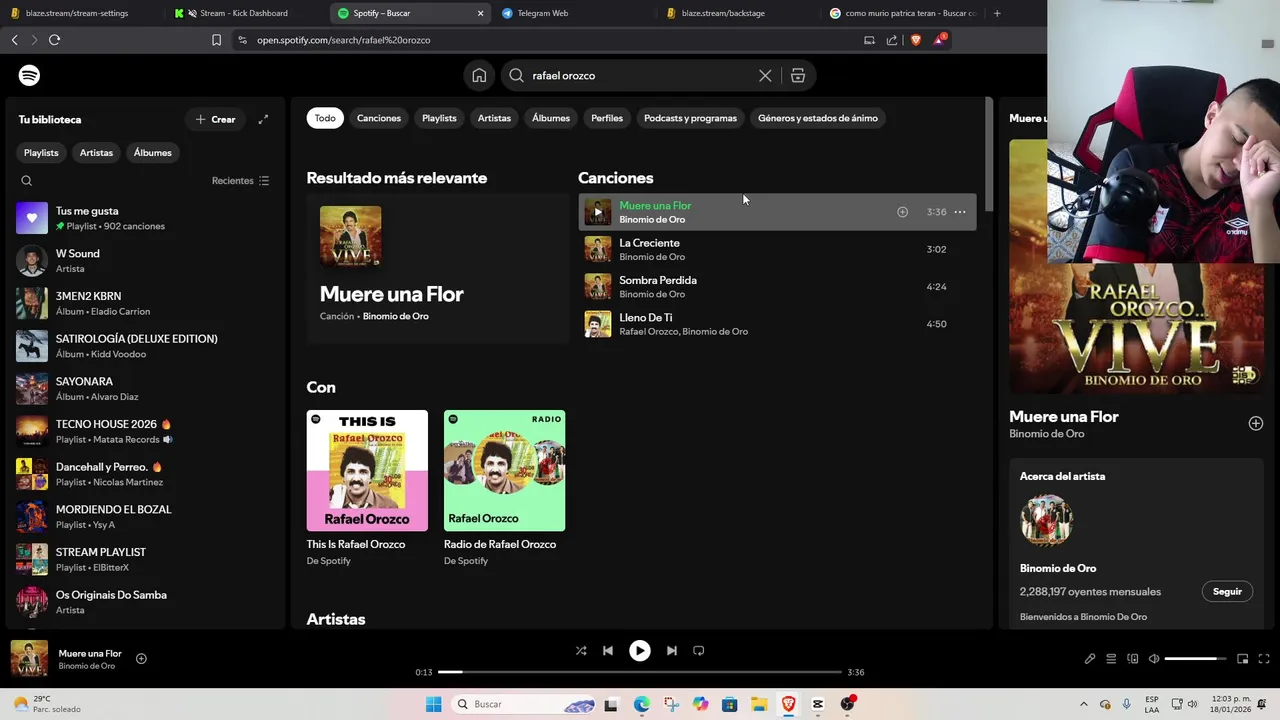
Task: Open the Spotify home logo
Action: [x=29, y=76]
